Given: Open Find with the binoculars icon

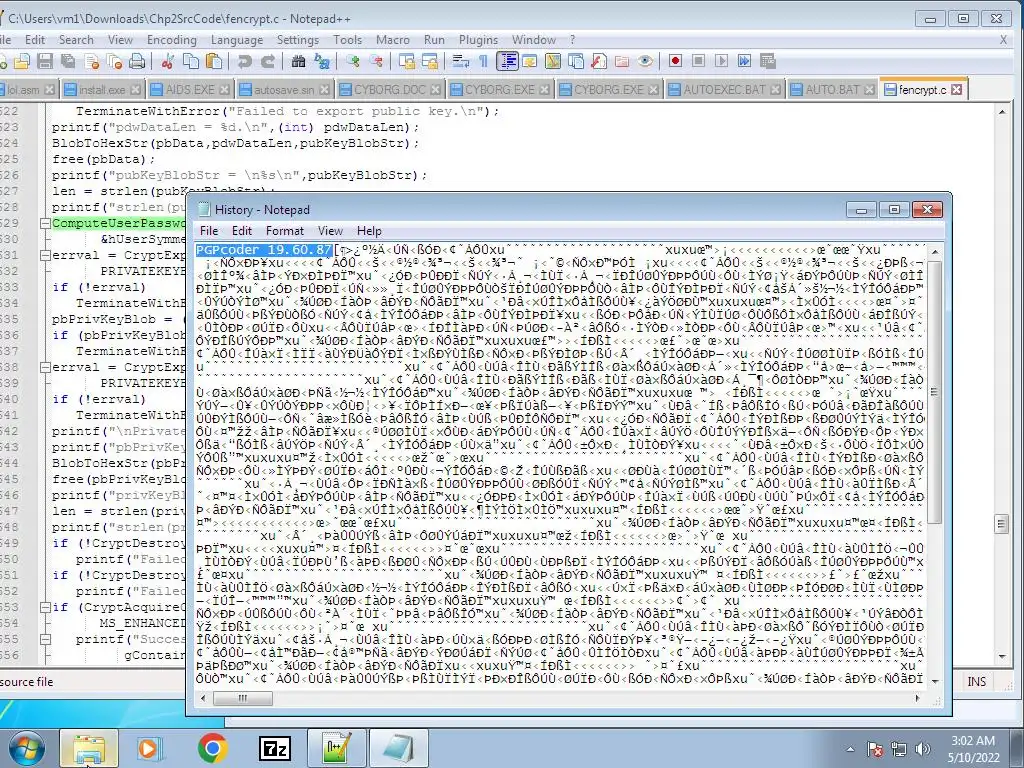Looking at the screenshot, I should click(x=298, y=61).
